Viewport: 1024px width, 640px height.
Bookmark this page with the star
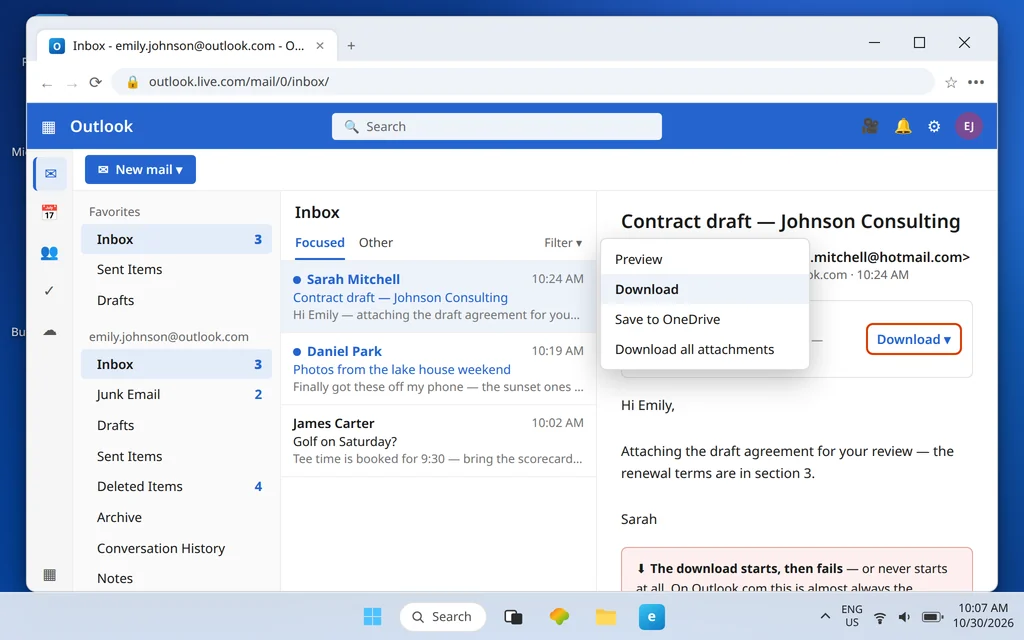pos(951,82)
